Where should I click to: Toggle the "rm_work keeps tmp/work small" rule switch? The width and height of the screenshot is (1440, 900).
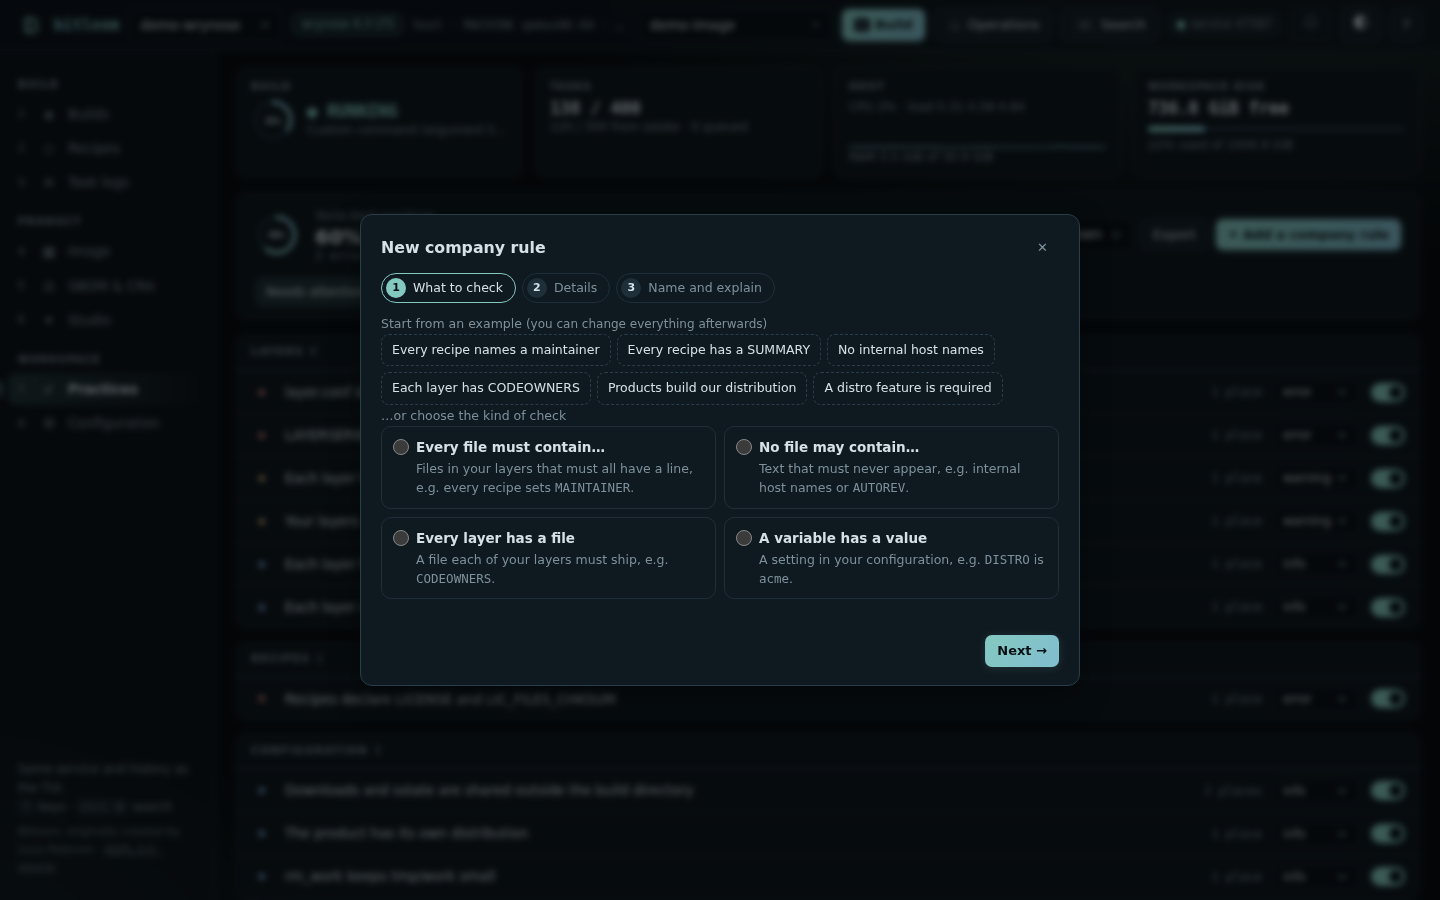pyautogui.click(x=1388, y=877)
